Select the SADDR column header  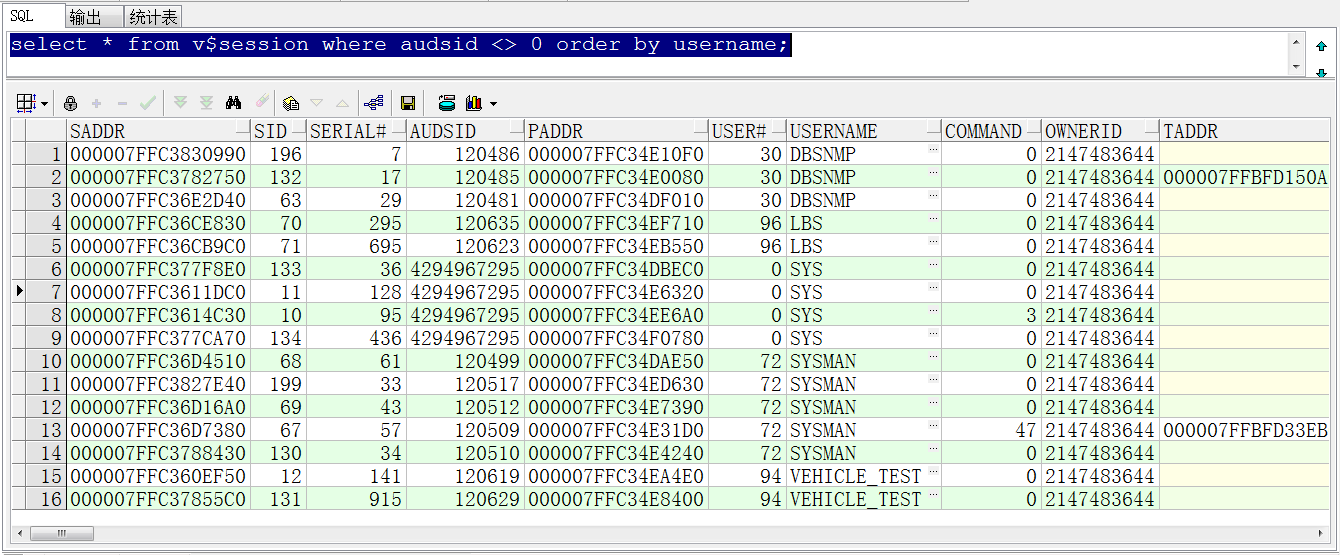(158, 131)
